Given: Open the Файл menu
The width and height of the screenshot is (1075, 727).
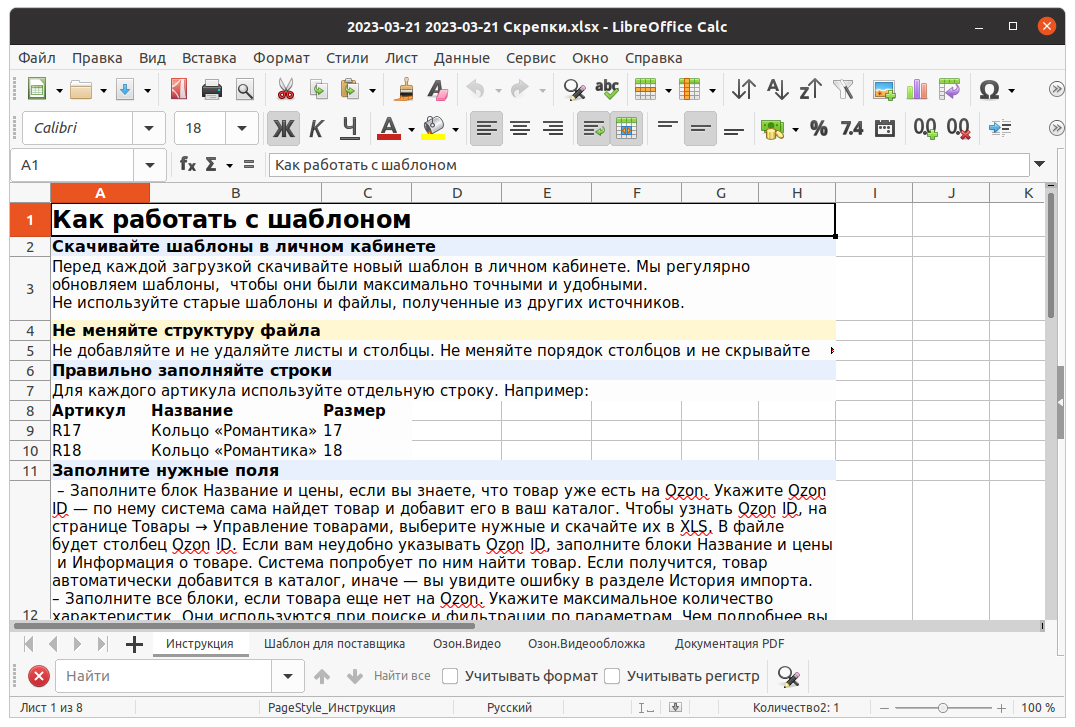Looking at the screenshot, I should (37, 58).
